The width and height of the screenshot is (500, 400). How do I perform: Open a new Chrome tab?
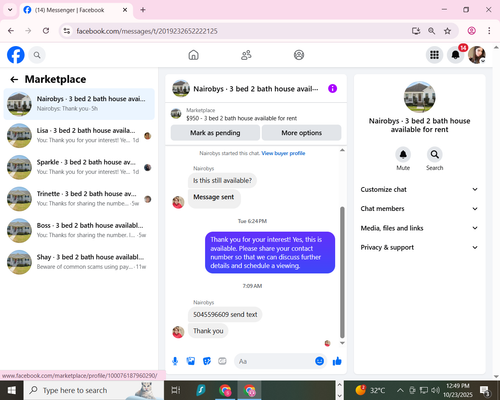pyautogui.click(x=143, y=10)
